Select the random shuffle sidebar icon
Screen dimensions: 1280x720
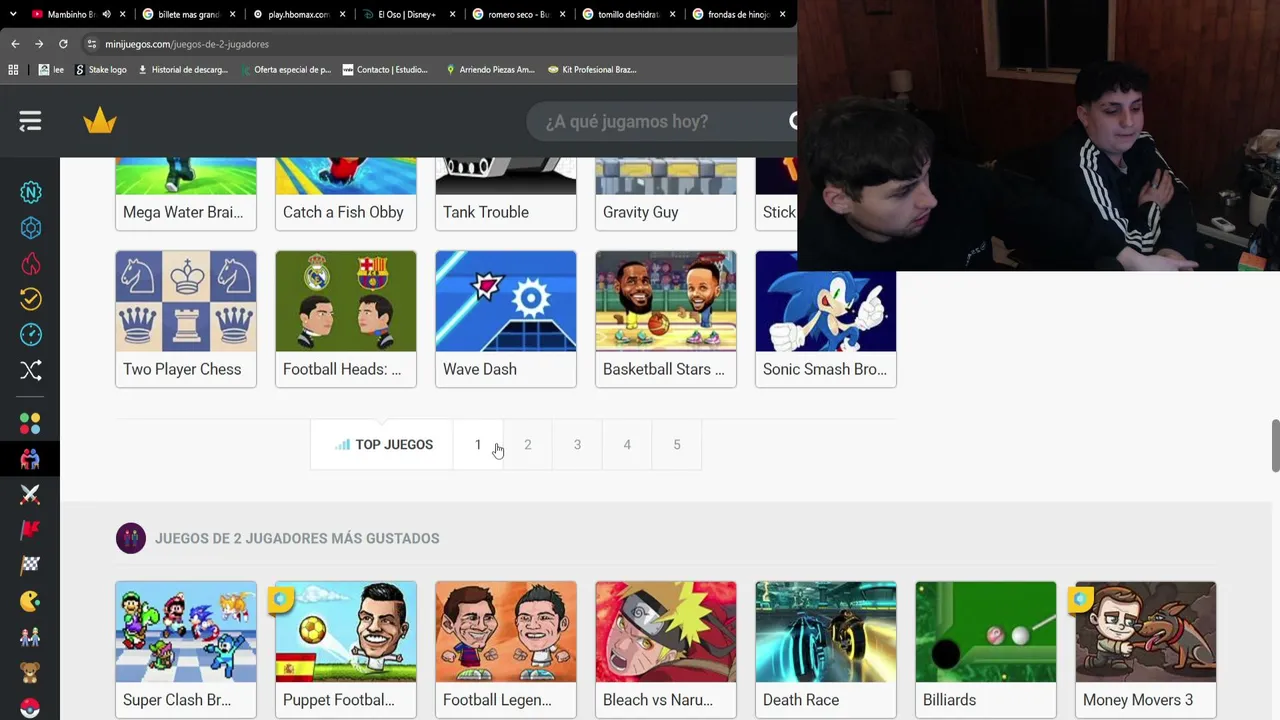pos(31,370)
